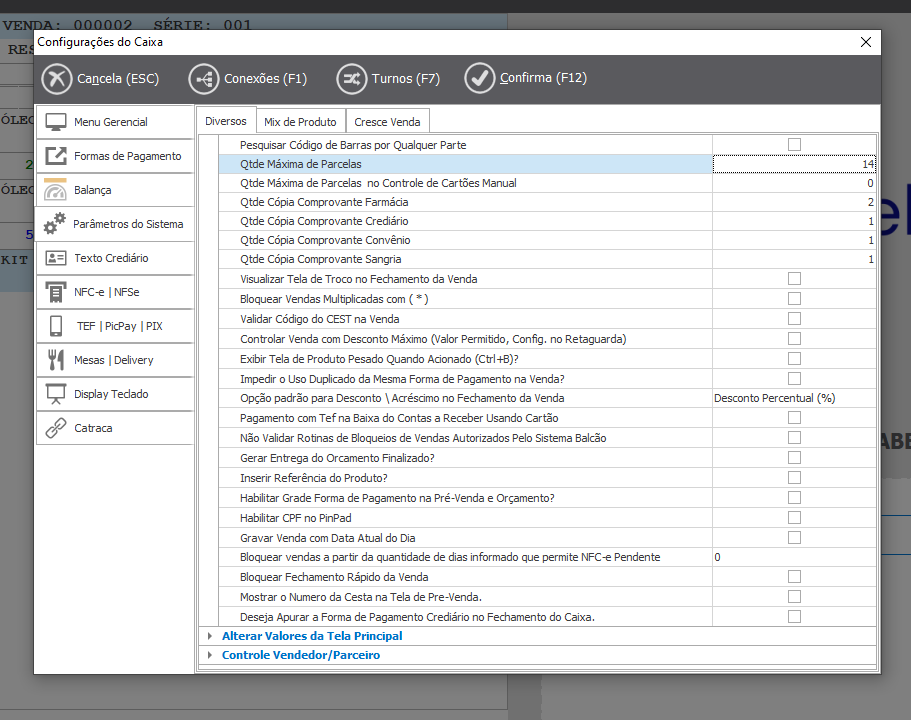Open Conexões (F1) connections icon

(x=204, y=78)
